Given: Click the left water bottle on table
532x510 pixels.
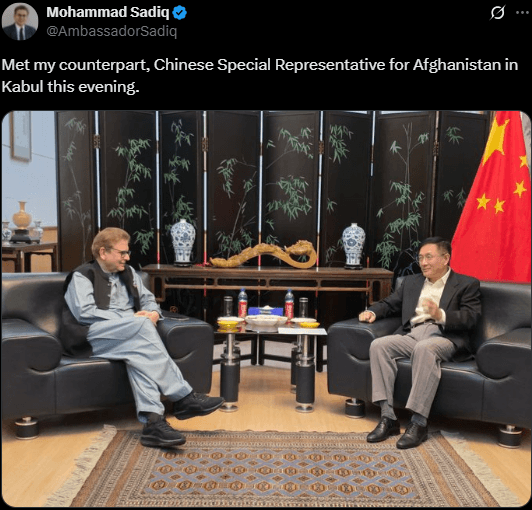Looking at the screenshot, I should (243, 303).
